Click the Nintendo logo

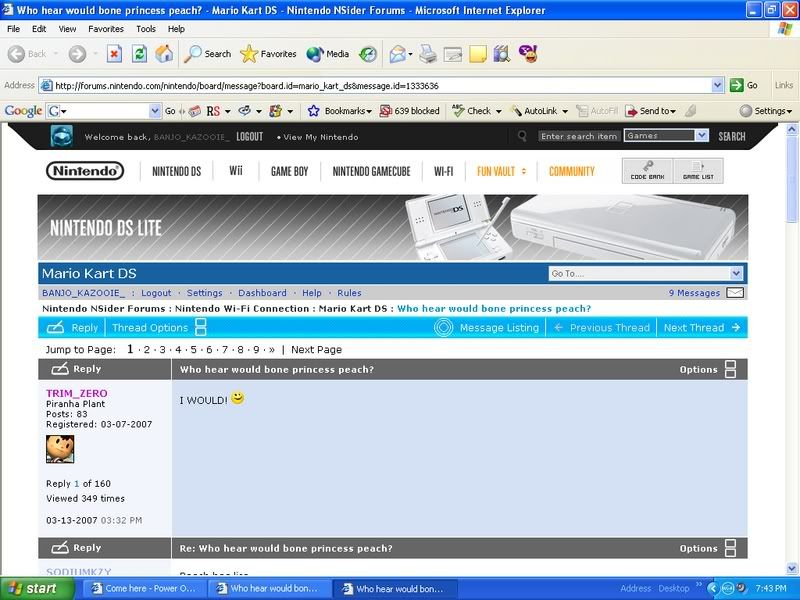(x=85, y=171)
